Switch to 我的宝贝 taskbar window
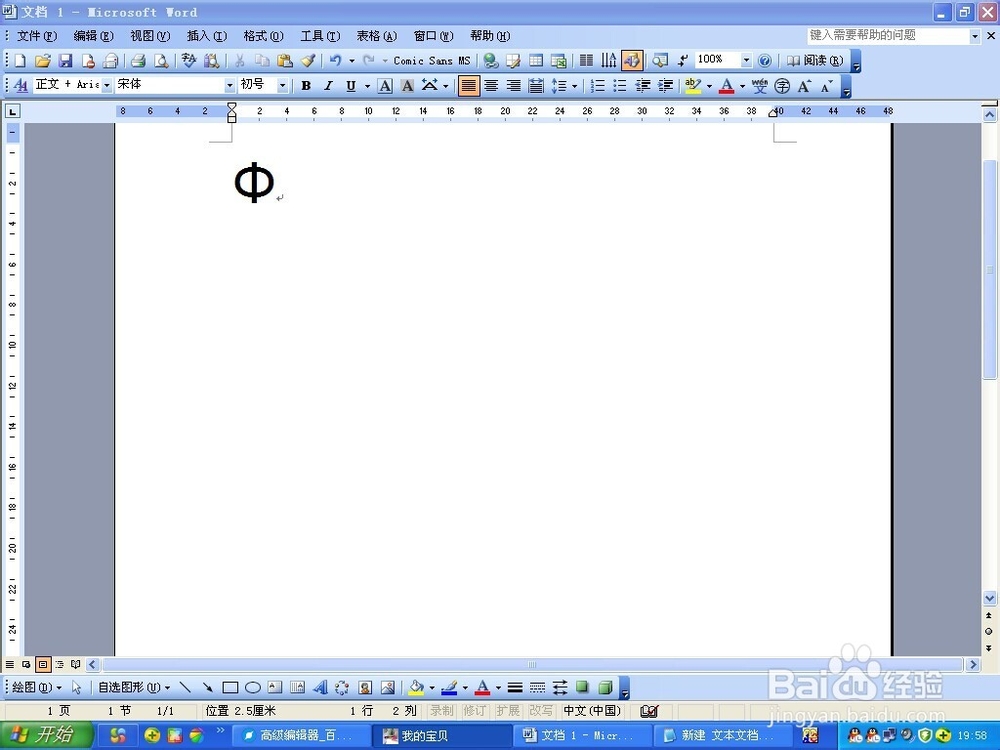 click(441, 735)
